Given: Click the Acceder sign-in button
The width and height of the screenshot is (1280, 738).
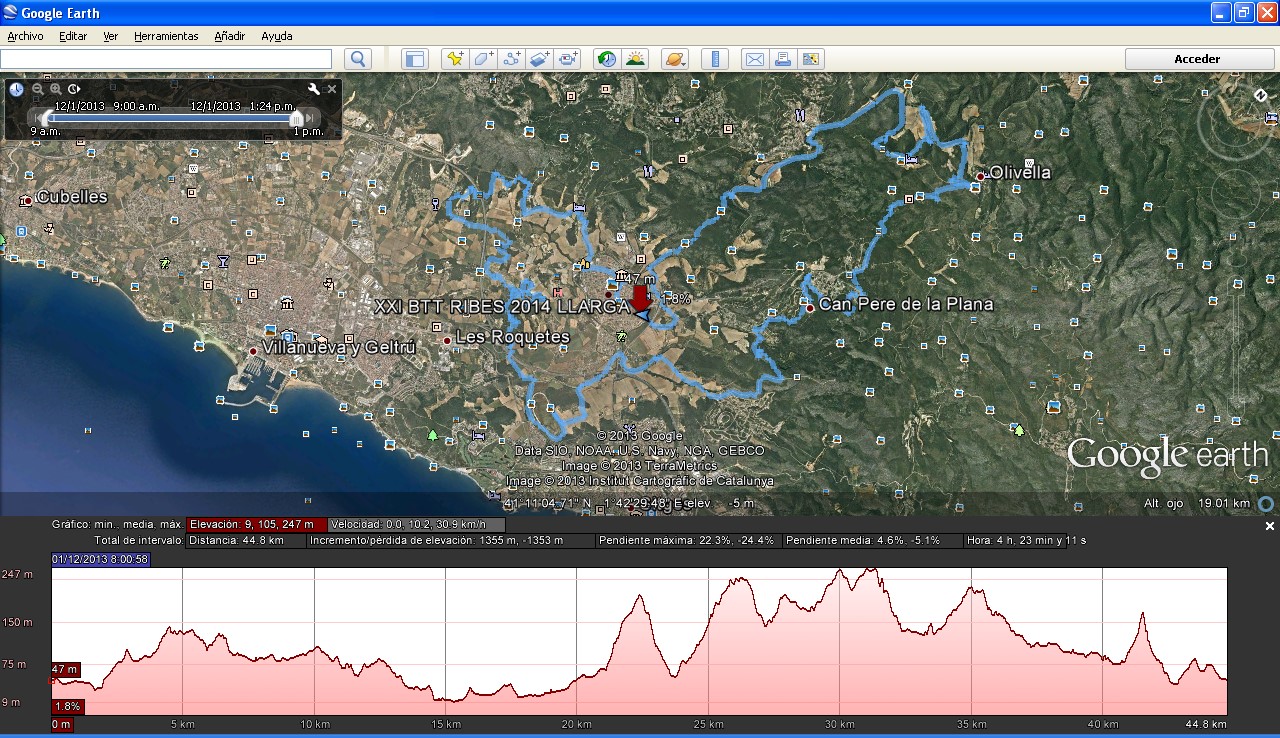Looking at the screenshot, I should click(1197, 59).
